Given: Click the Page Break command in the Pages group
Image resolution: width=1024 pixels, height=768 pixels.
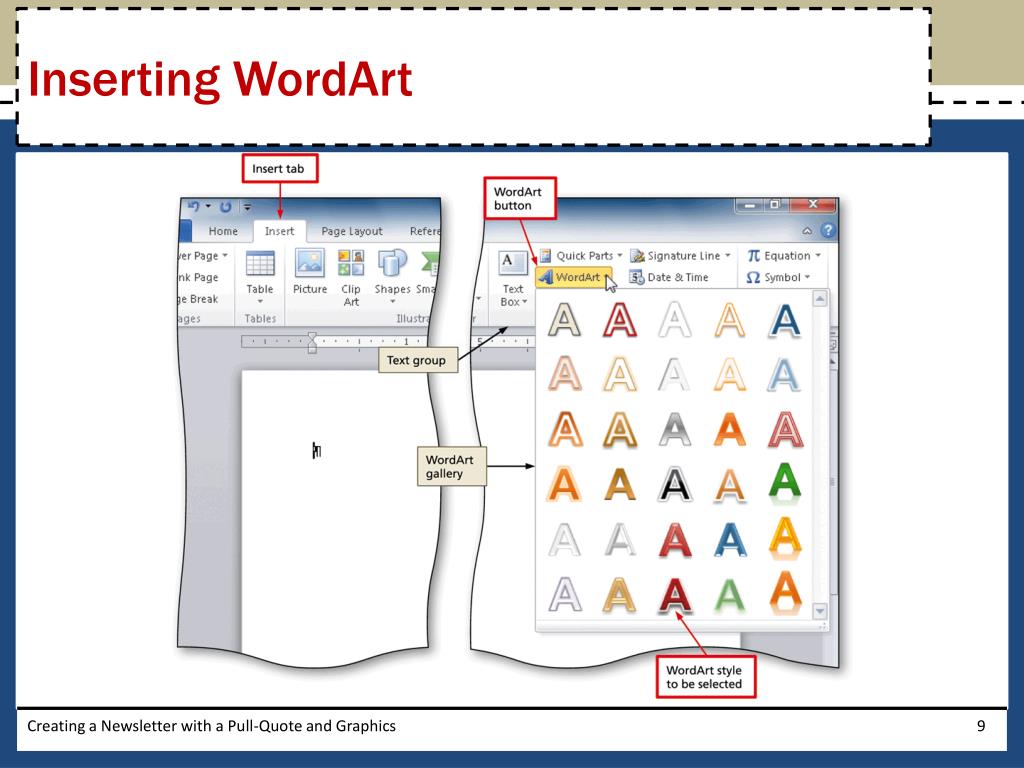Looking at the screenshot, I should coord(199,299).
